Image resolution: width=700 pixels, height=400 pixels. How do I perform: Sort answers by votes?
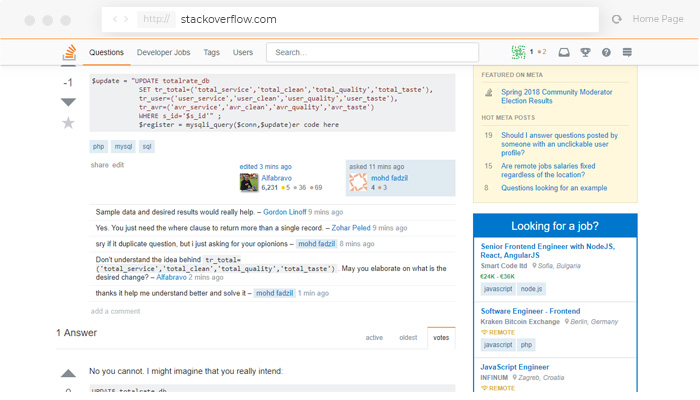point(441,338)
